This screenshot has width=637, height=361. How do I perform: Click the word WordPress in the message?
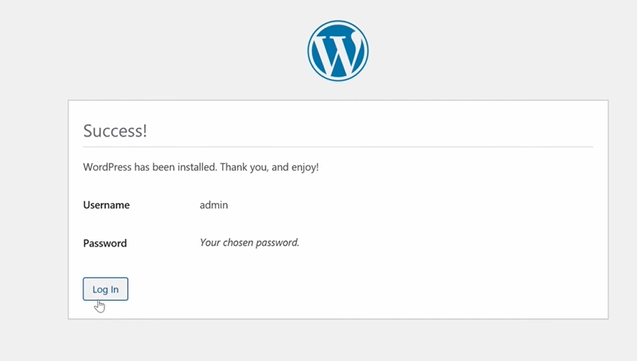[x=107, y=167]
